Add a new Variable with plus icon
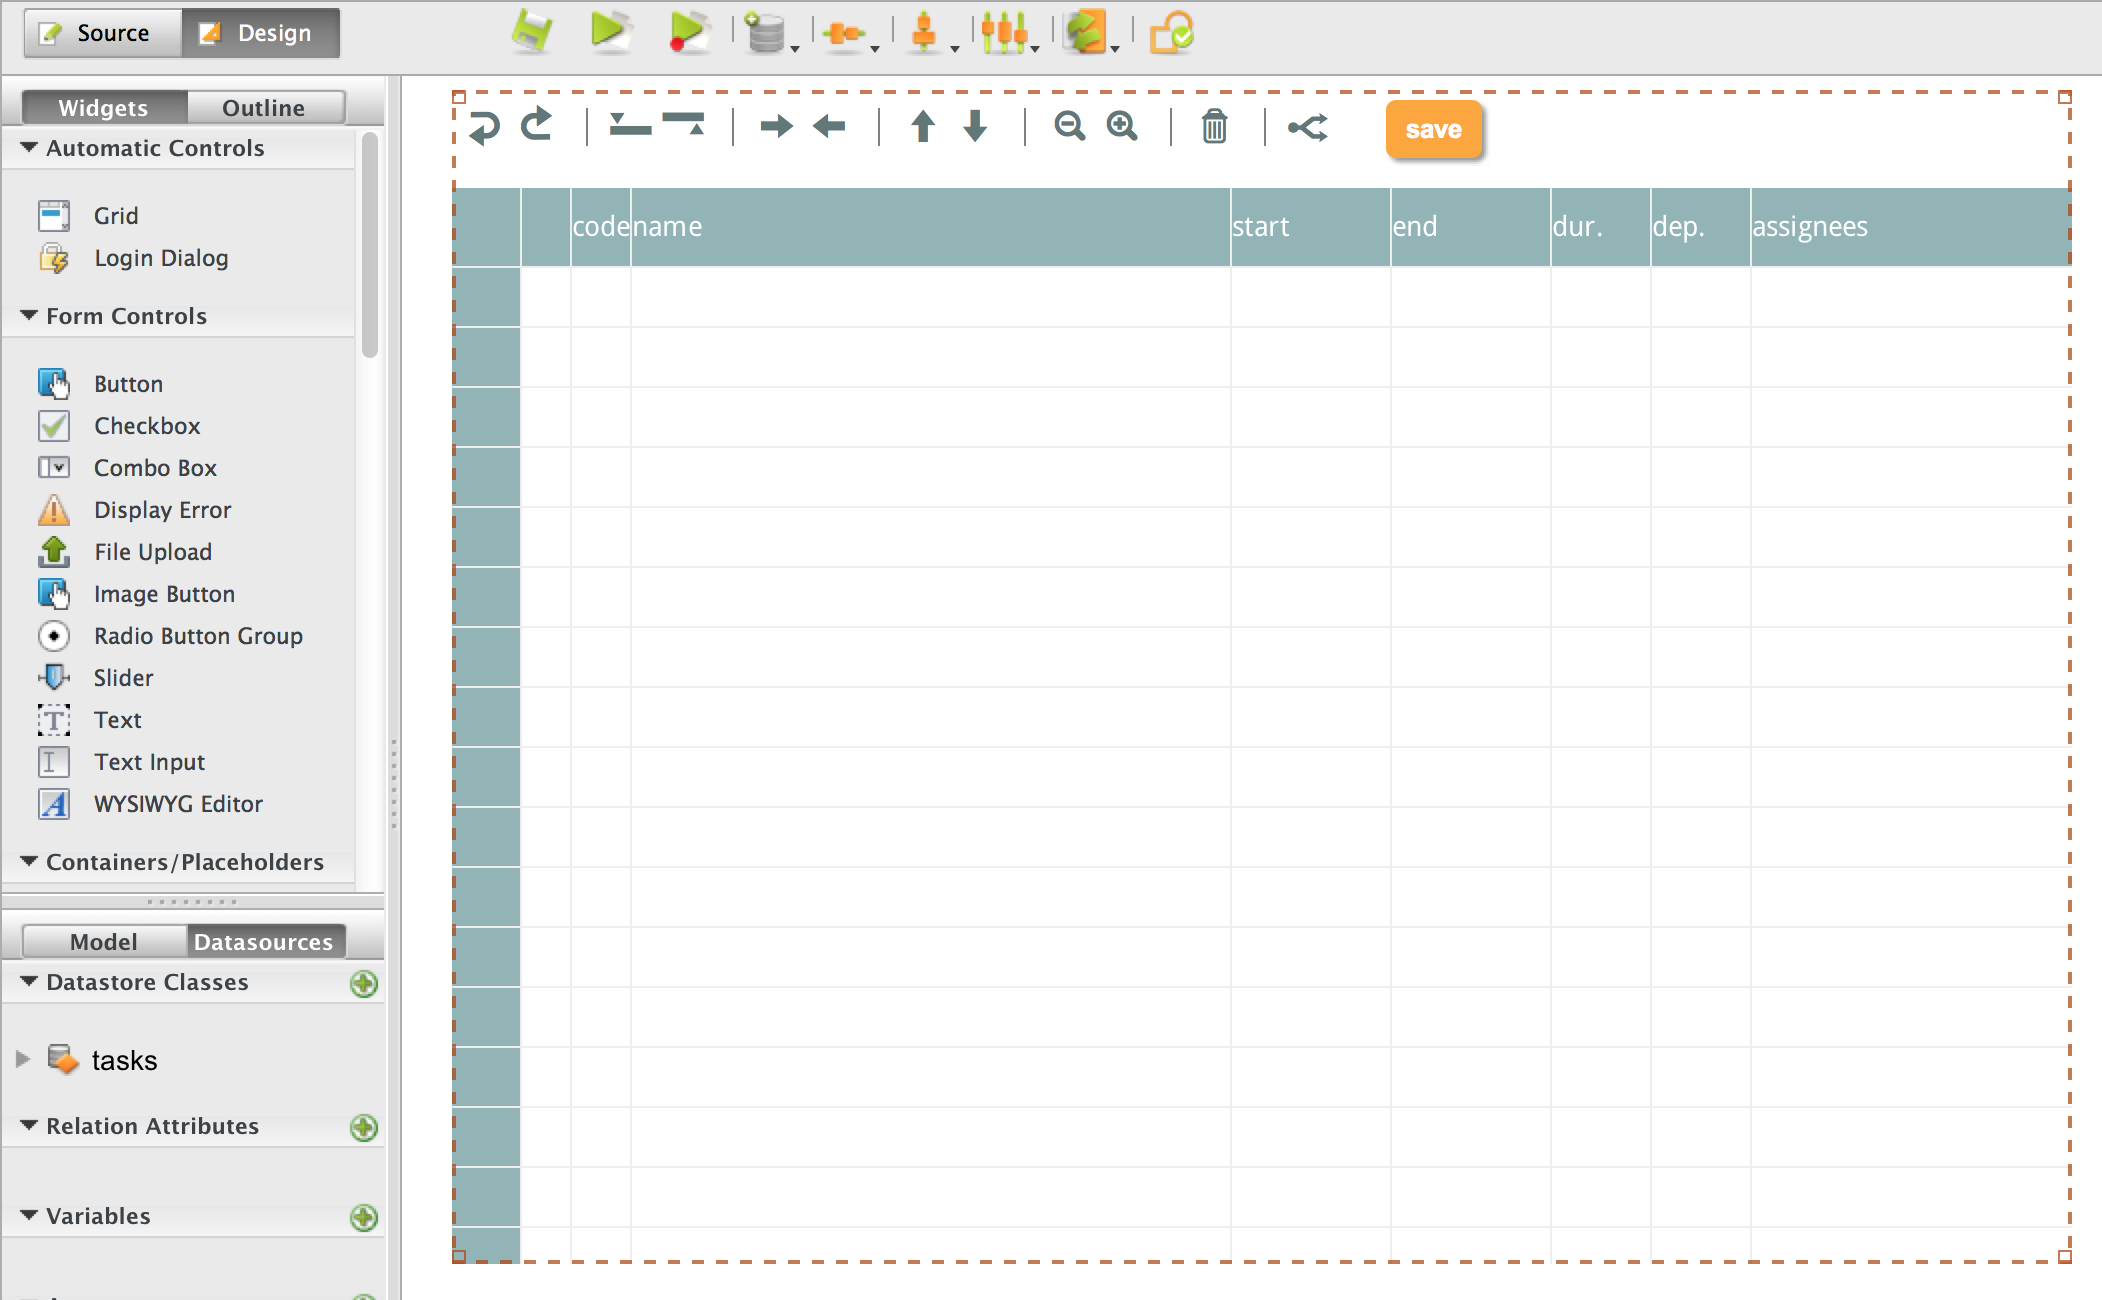 click(x=364, y=1217)
